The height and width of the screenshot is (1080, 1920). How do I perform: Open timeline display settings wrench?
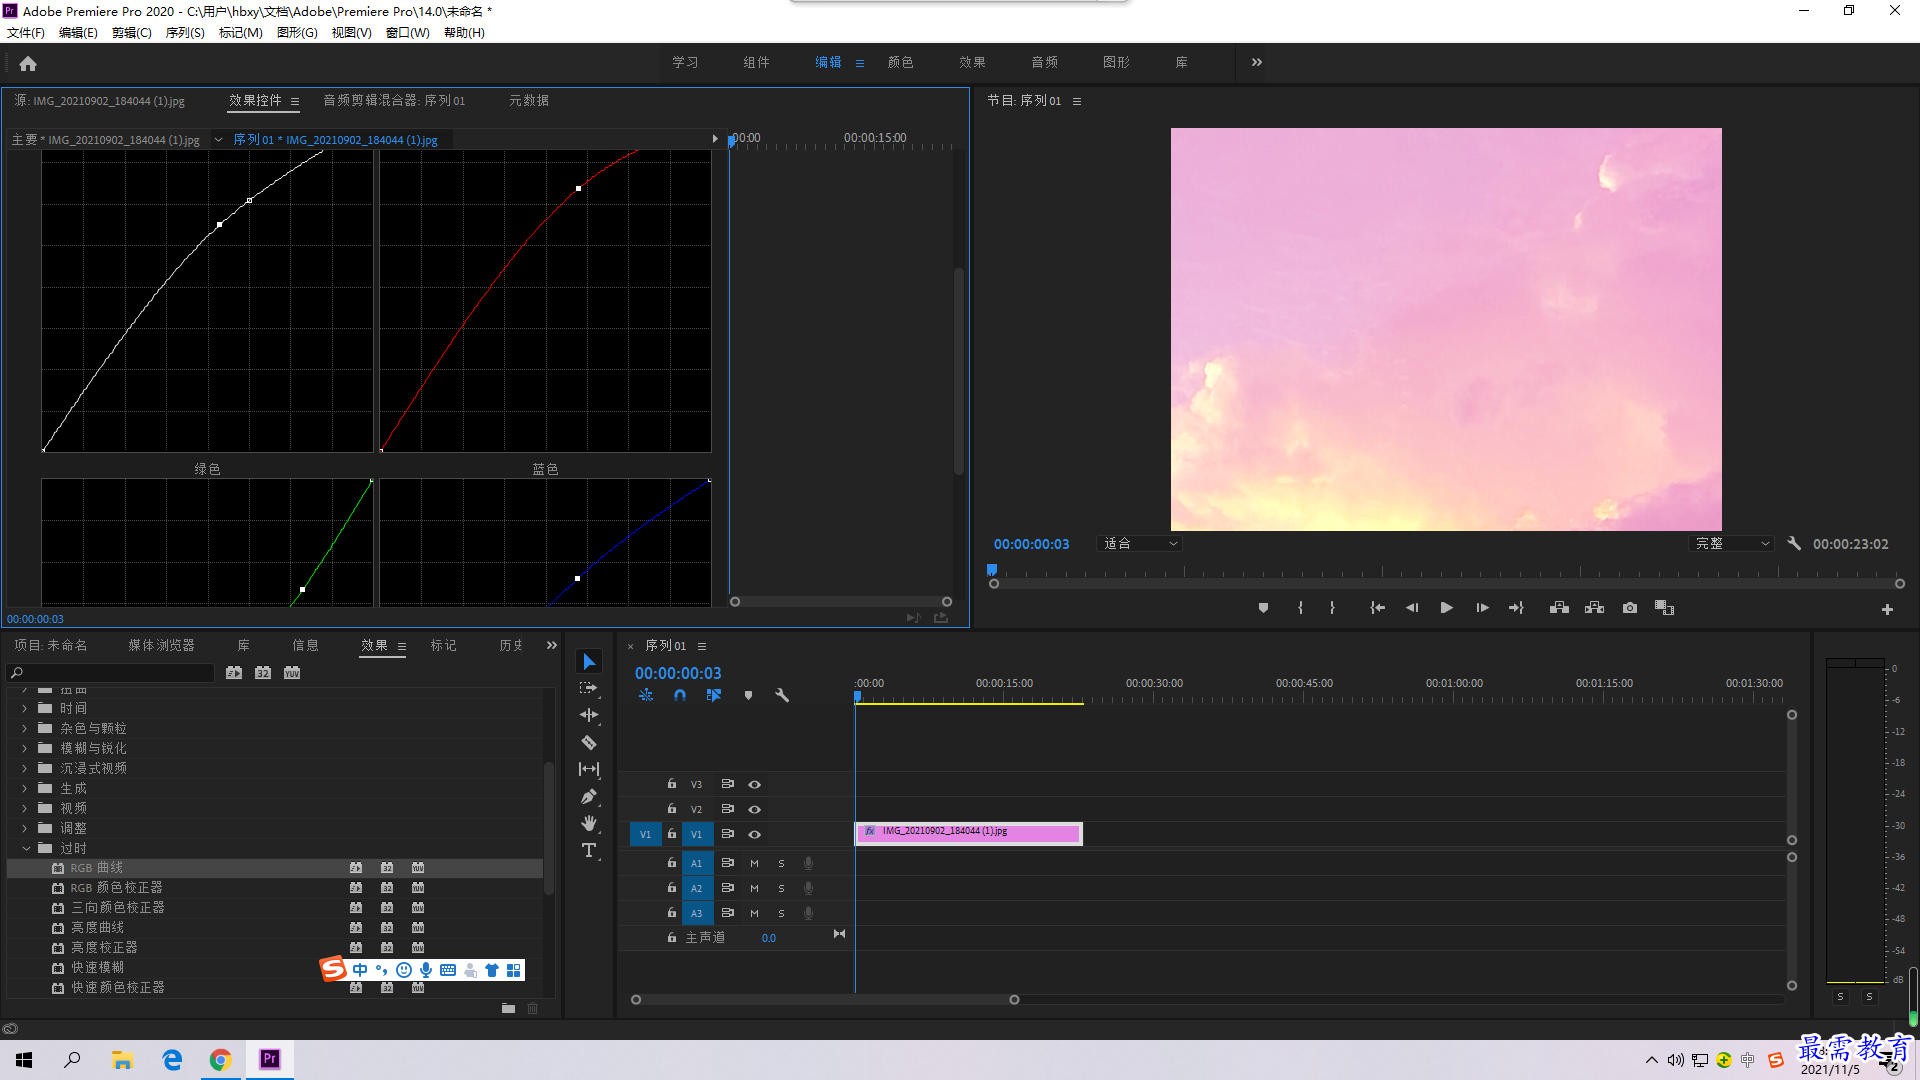pyautogui.click(x=782, y=695)
